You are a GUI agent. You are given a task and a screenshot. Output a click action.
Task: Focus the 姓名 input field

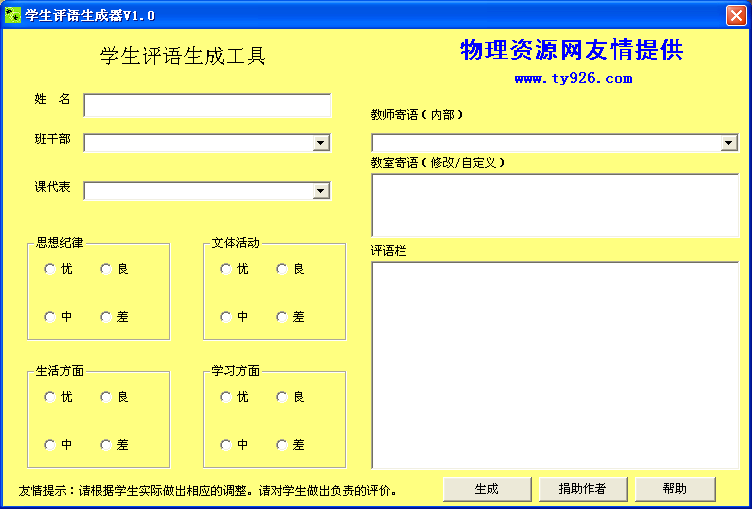pos(207,105)
